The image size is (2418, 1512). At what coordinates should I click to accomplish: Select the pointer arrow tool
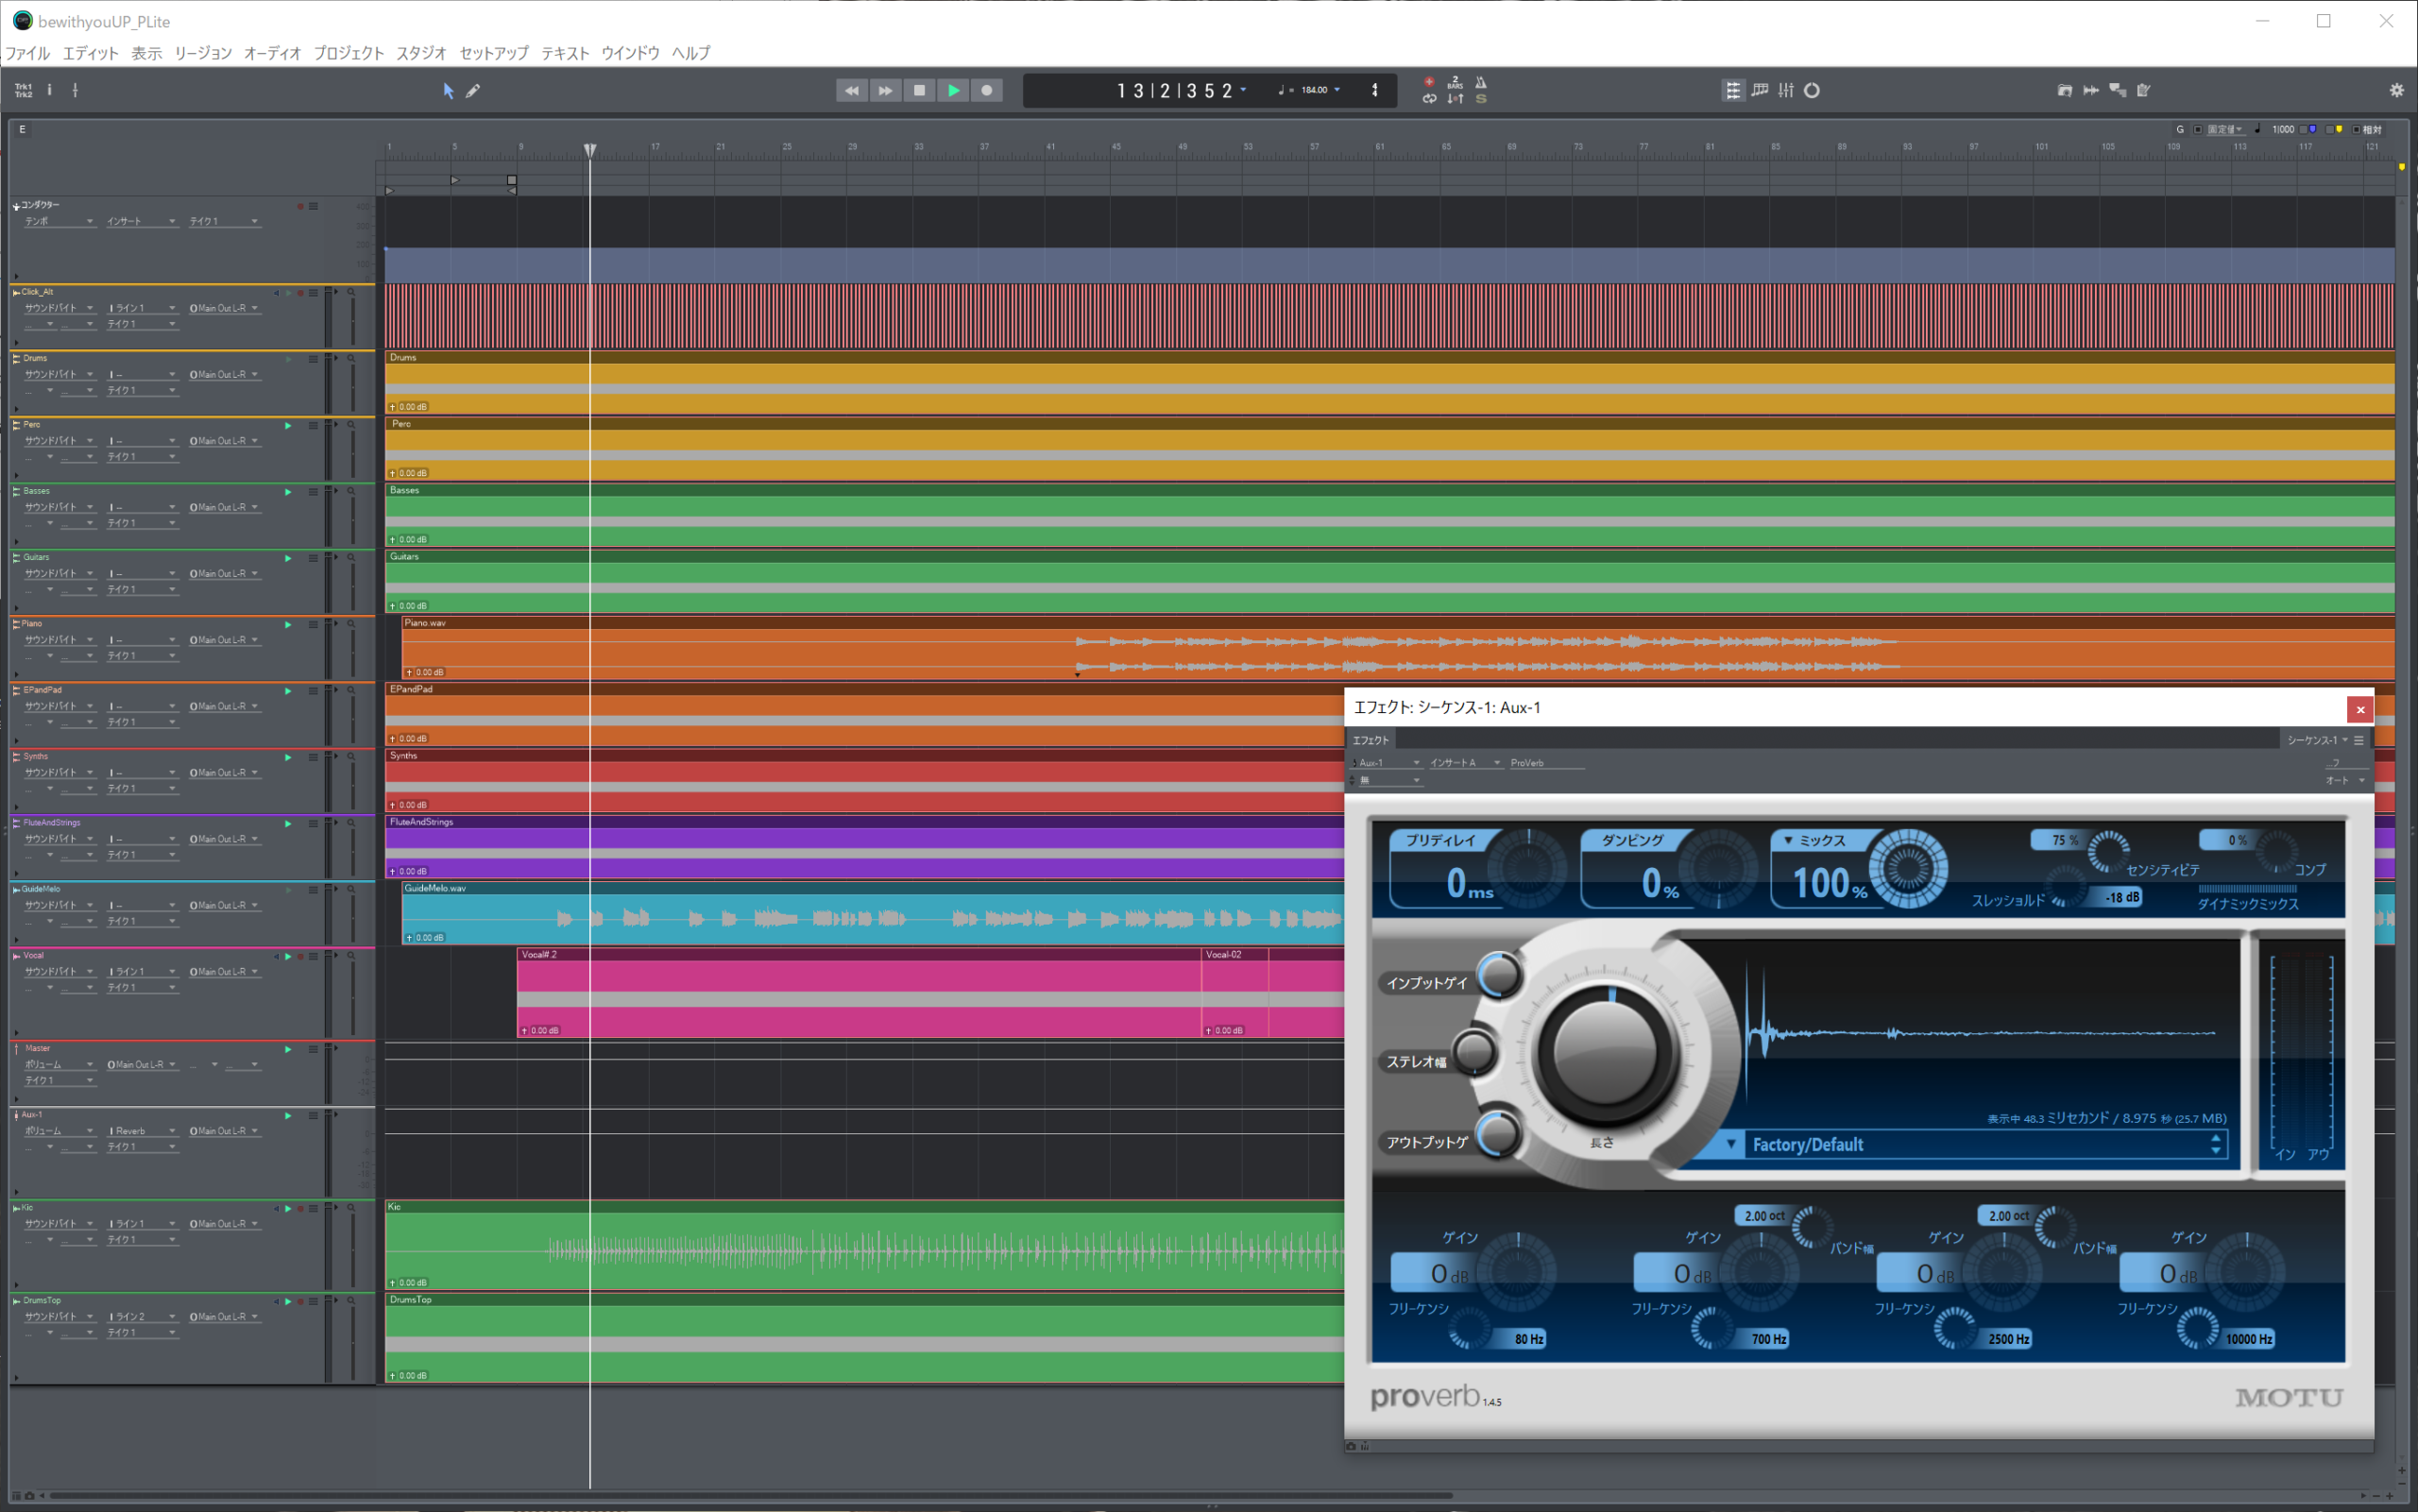click(x=448, y=91)
